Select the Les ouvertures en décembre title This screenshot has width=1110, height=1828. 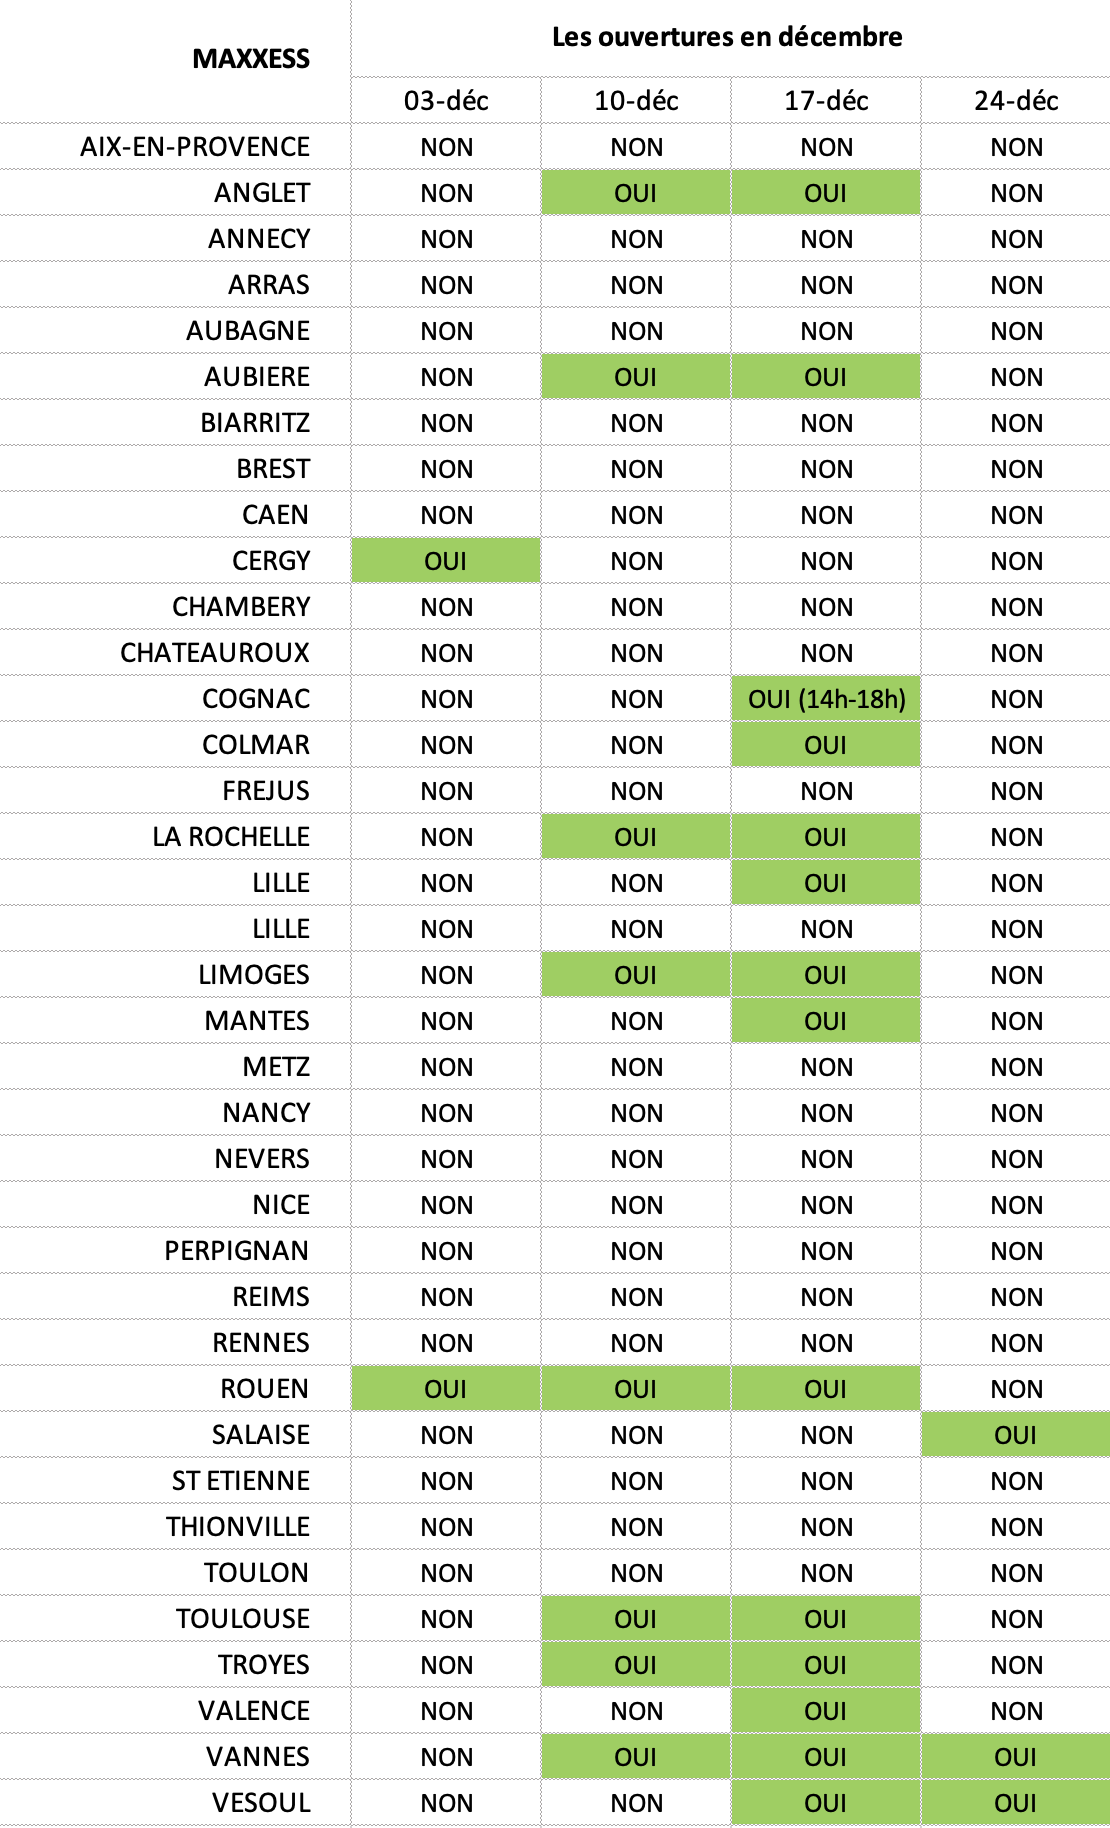click(727, 37)
